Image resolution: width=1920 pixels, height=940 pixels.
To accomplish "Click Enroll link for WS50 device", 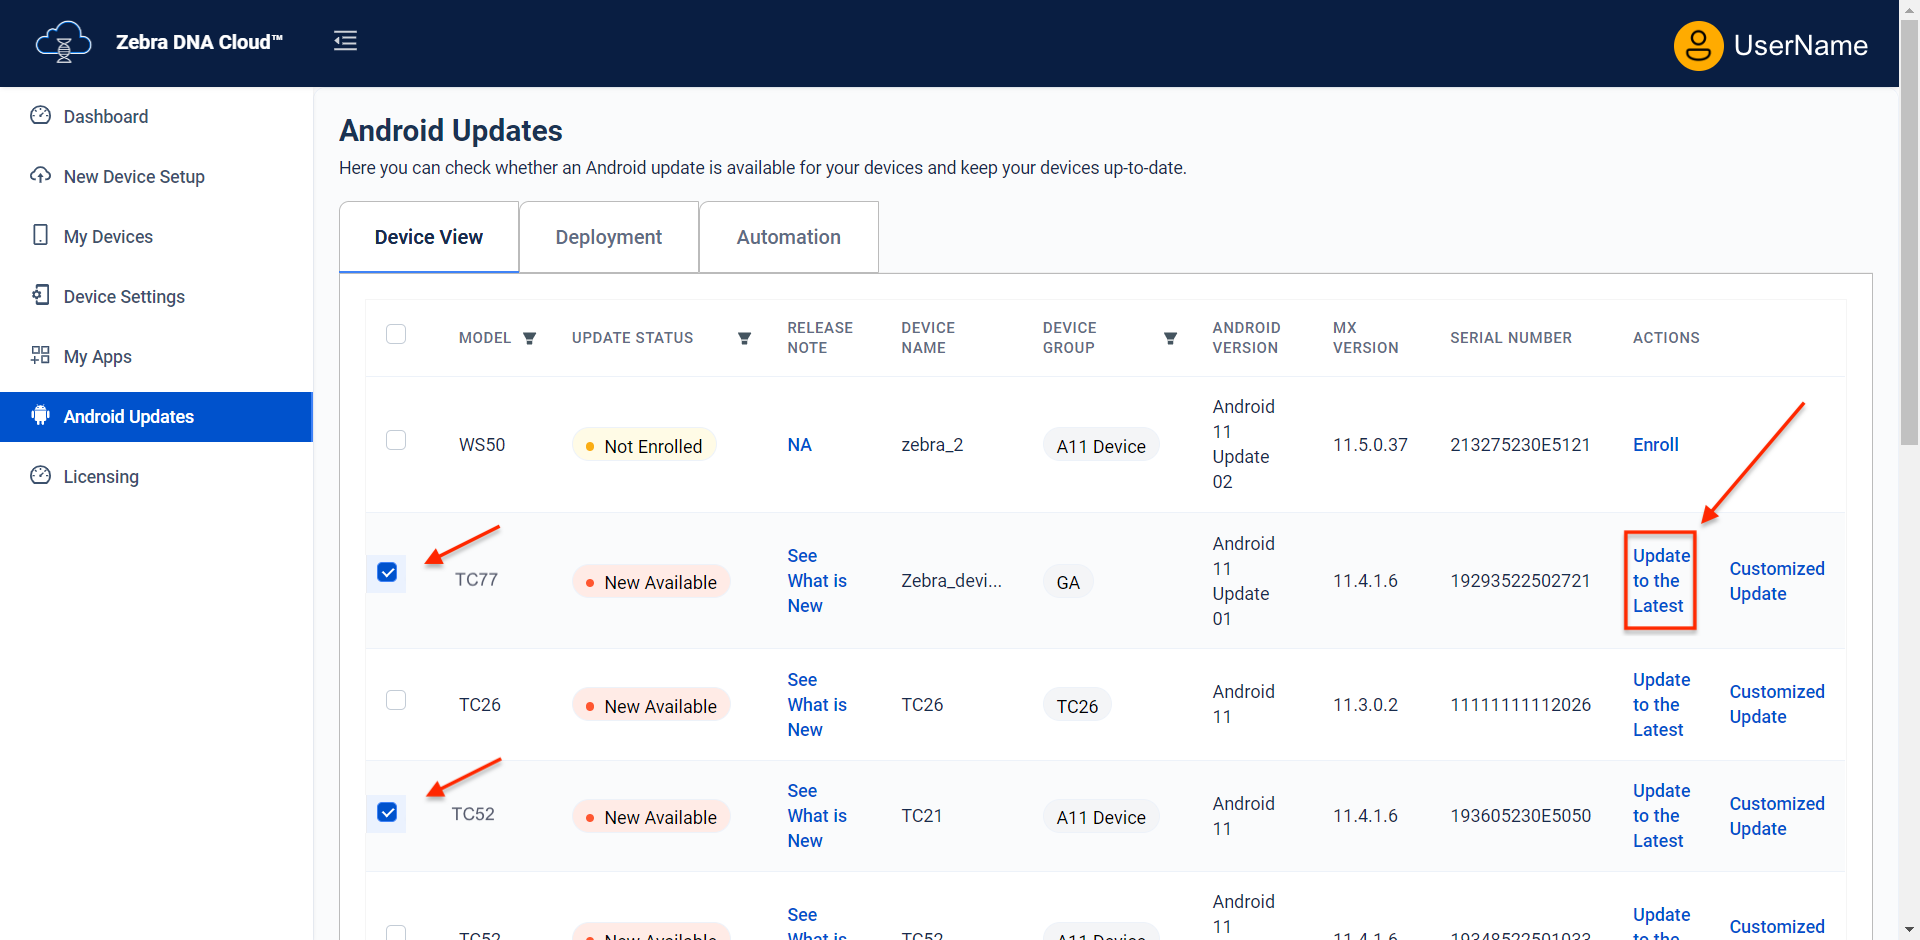I will (x=1655, y=445).
